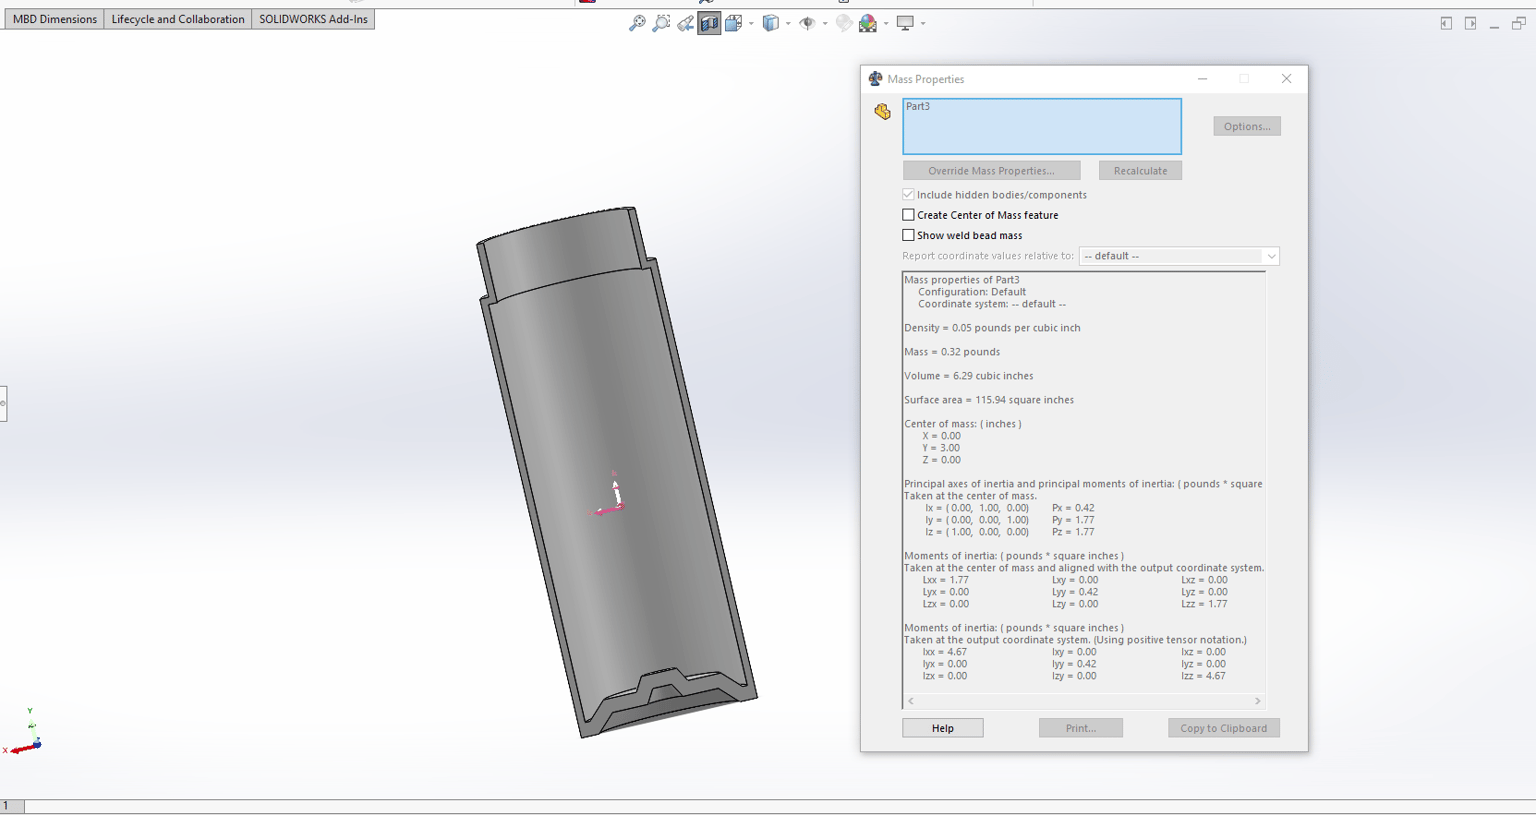Click horizontal scrollbar right arrow in results
The height and width of the screenshot is (815, 1536).
[1257, 701]
